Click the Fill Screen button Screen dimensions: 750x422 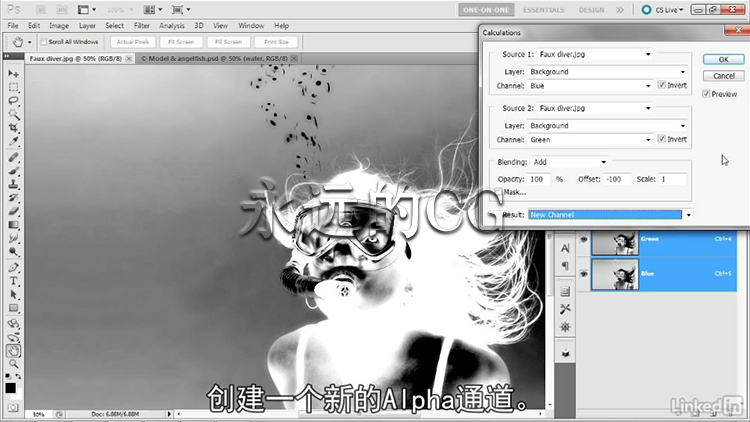(x=229, y=42)
